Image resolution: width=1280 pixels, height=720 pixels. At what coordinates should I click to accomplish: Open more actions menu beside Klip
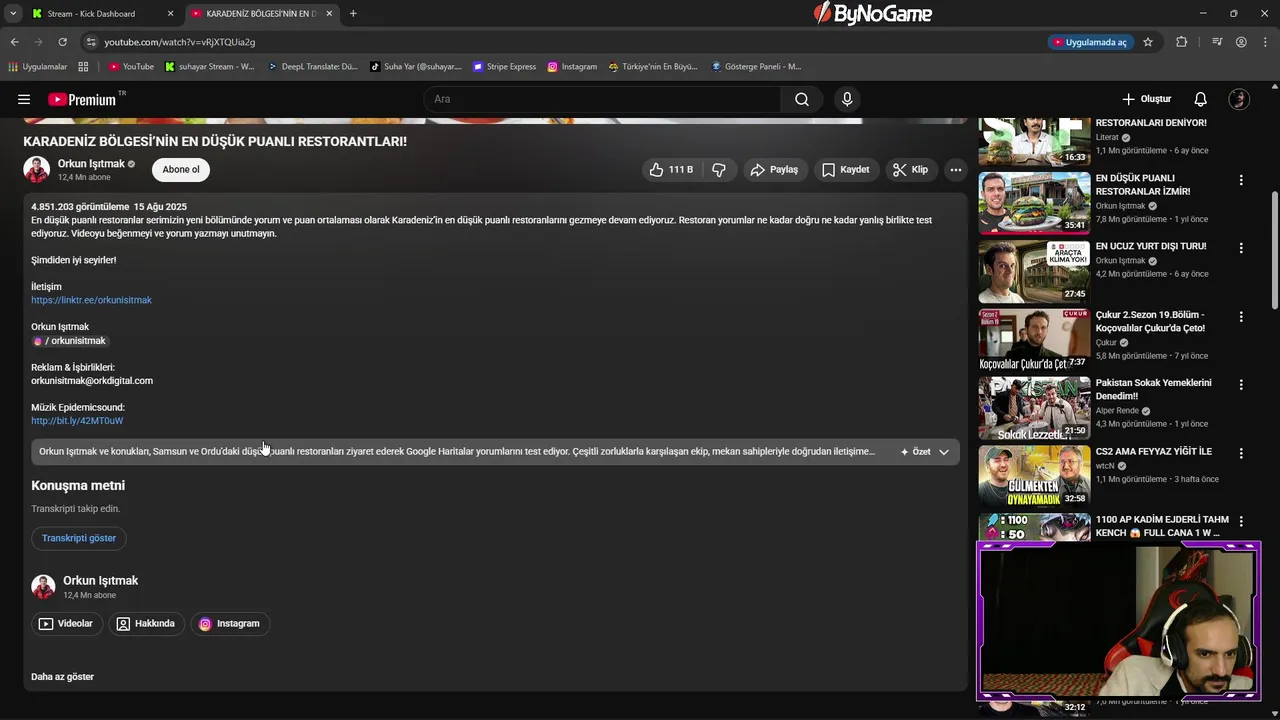tap(956, 170)
